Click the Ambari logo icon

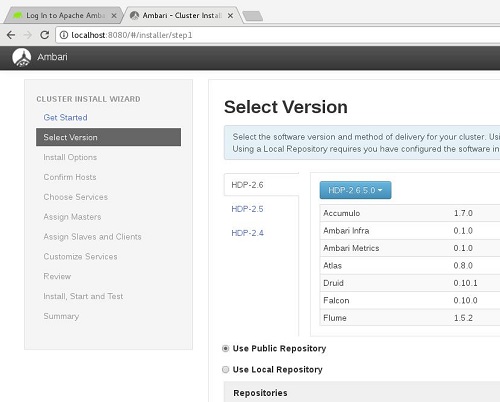(x=22, y=57)
